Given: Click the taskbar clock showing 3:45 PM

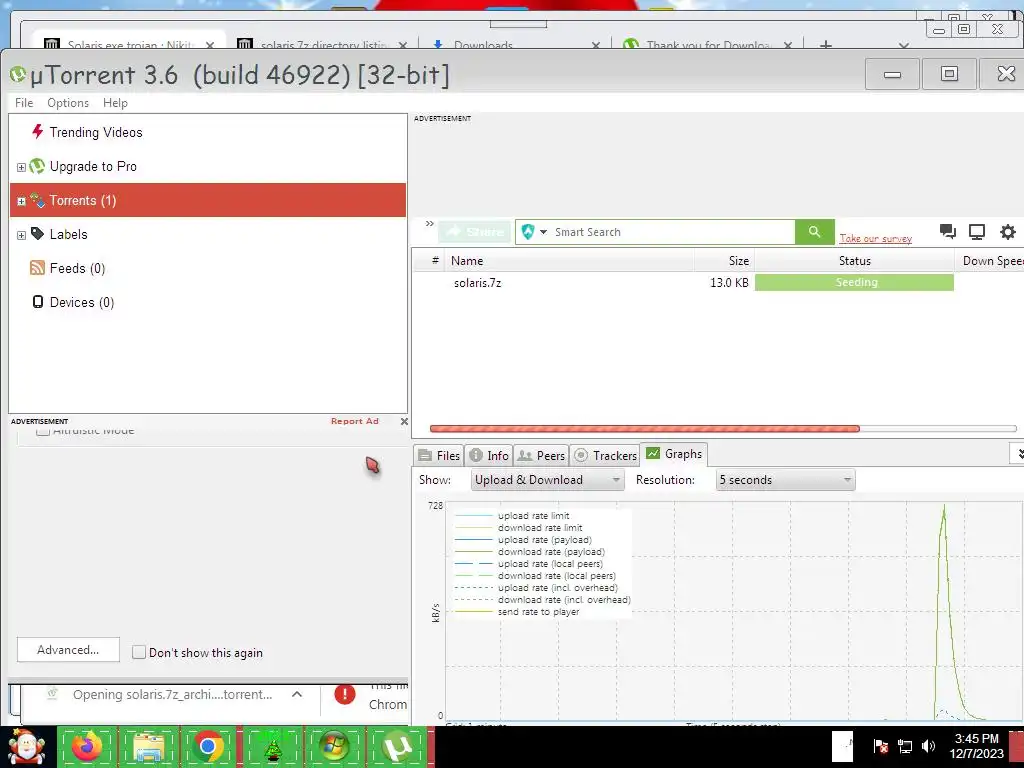Looking at the screenshot, I should (x=976, y=746).
